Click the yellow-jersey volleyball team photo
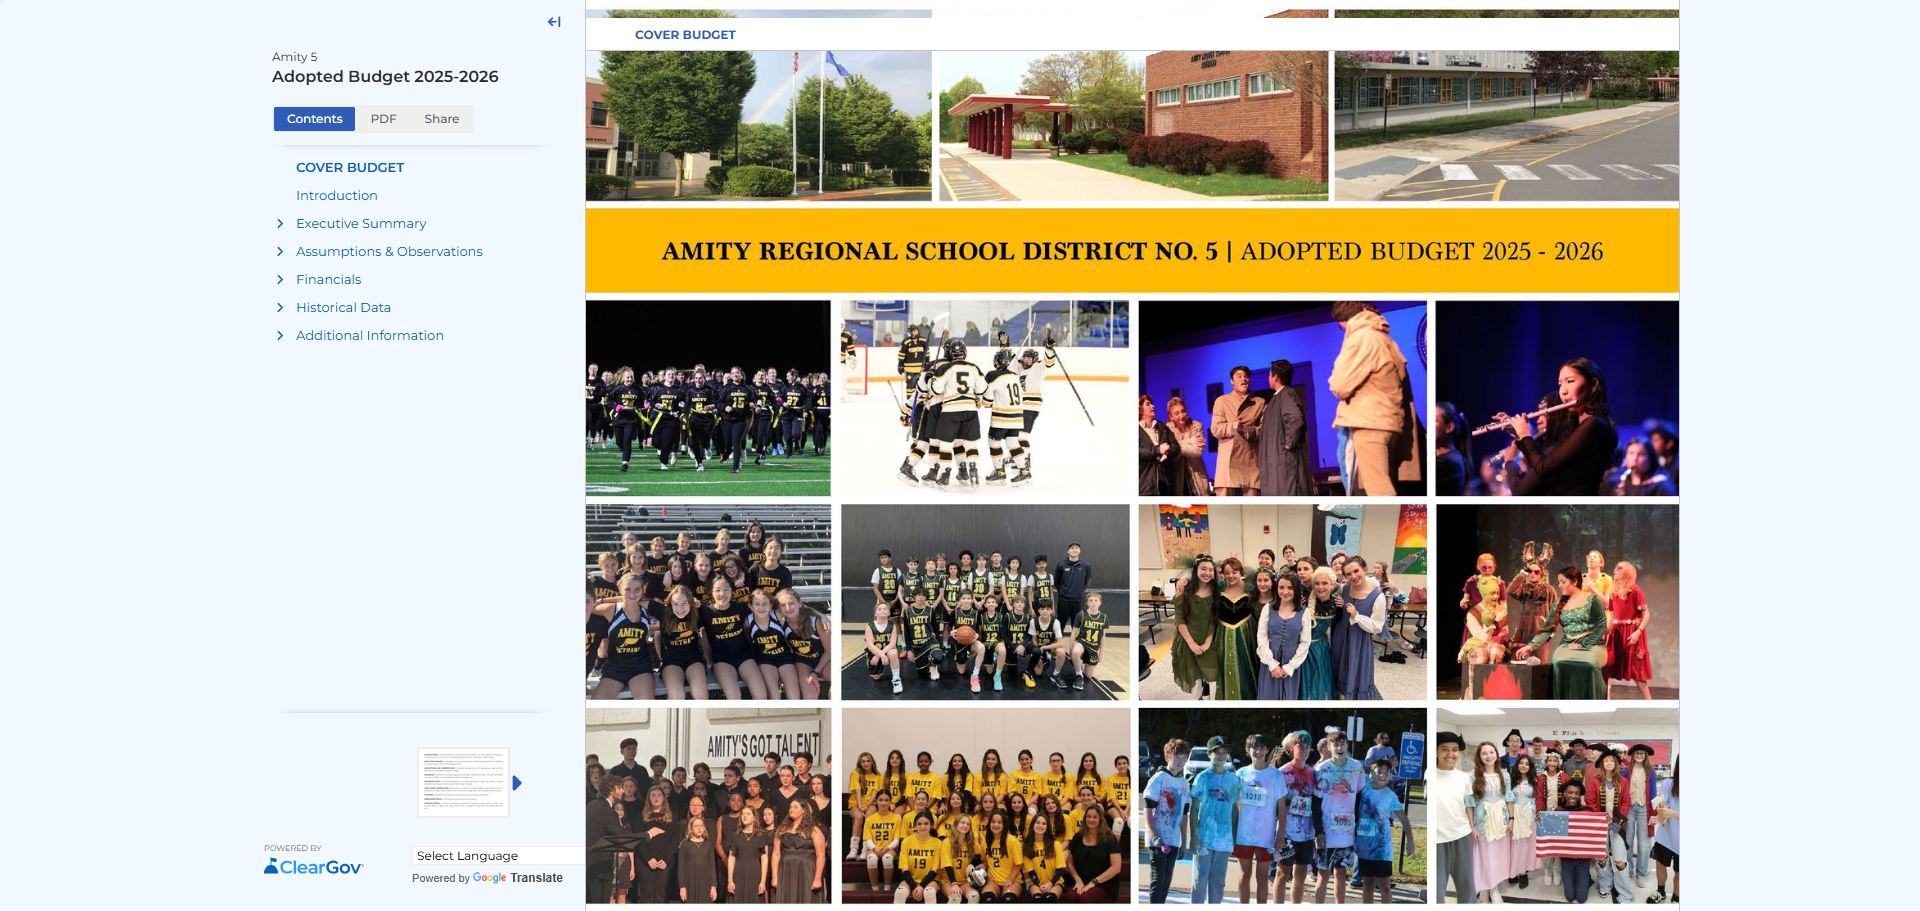 (986, 806)
